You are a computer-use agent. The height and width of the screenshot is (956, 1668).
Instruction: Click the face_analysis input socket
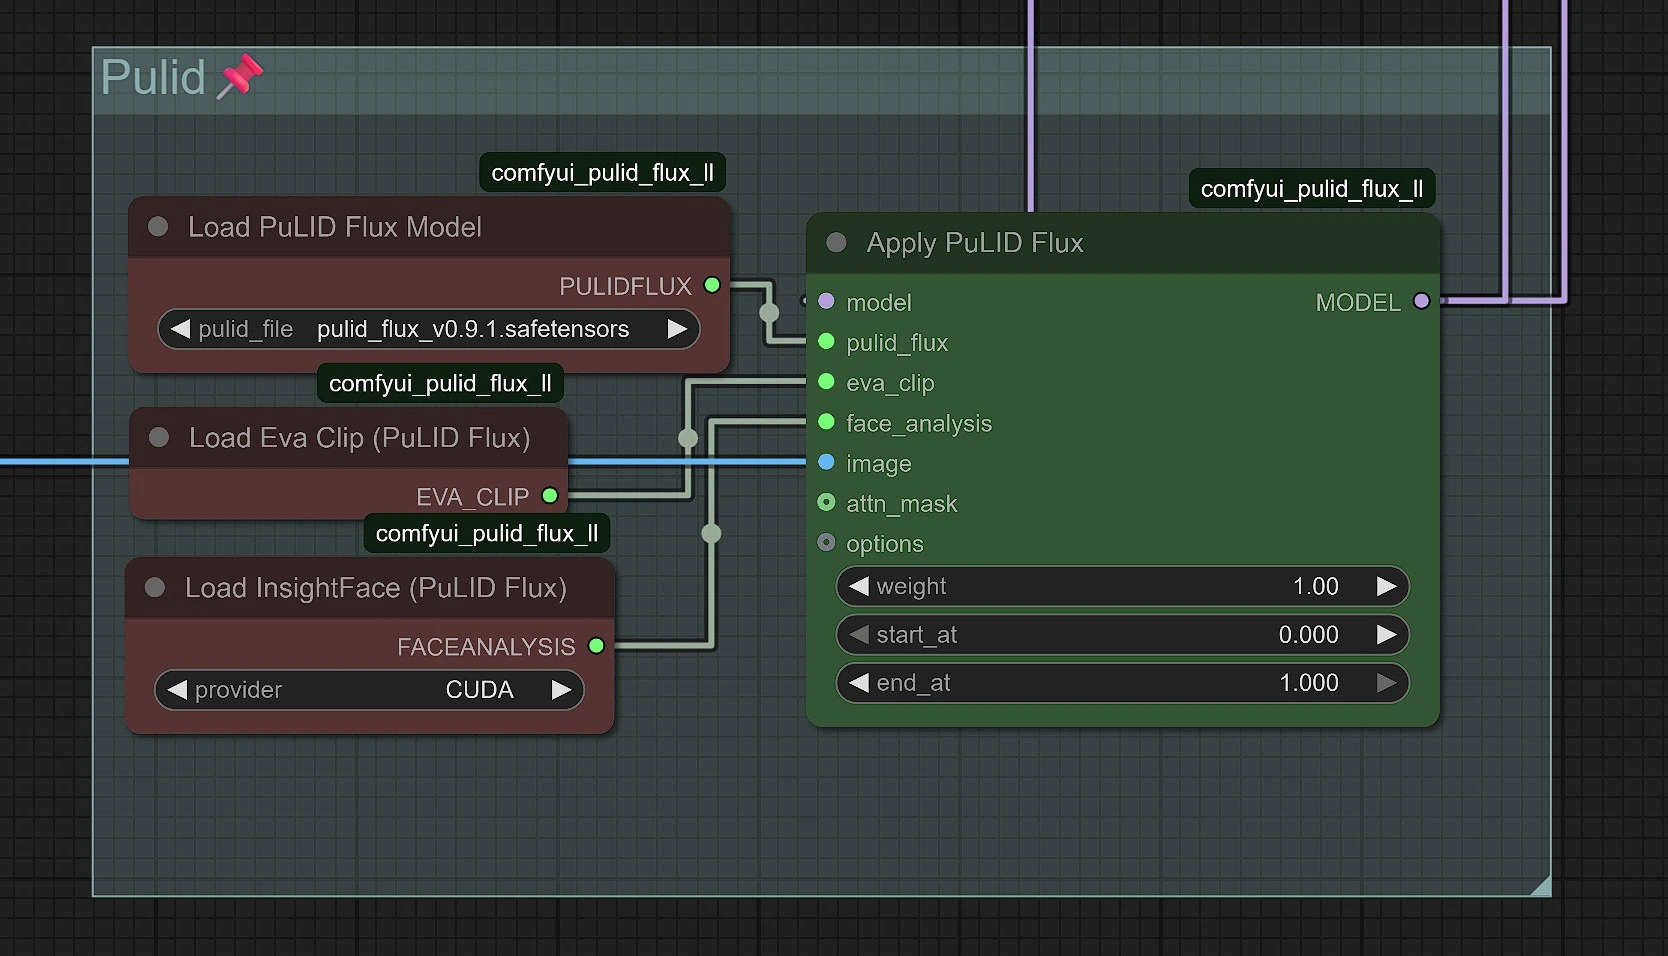pyautogui.click(x=826, y=422)
